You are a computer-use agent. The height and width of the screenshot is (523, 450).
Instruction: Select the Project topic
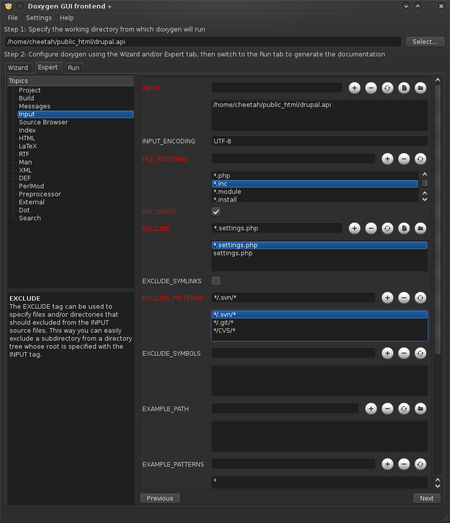30,90
